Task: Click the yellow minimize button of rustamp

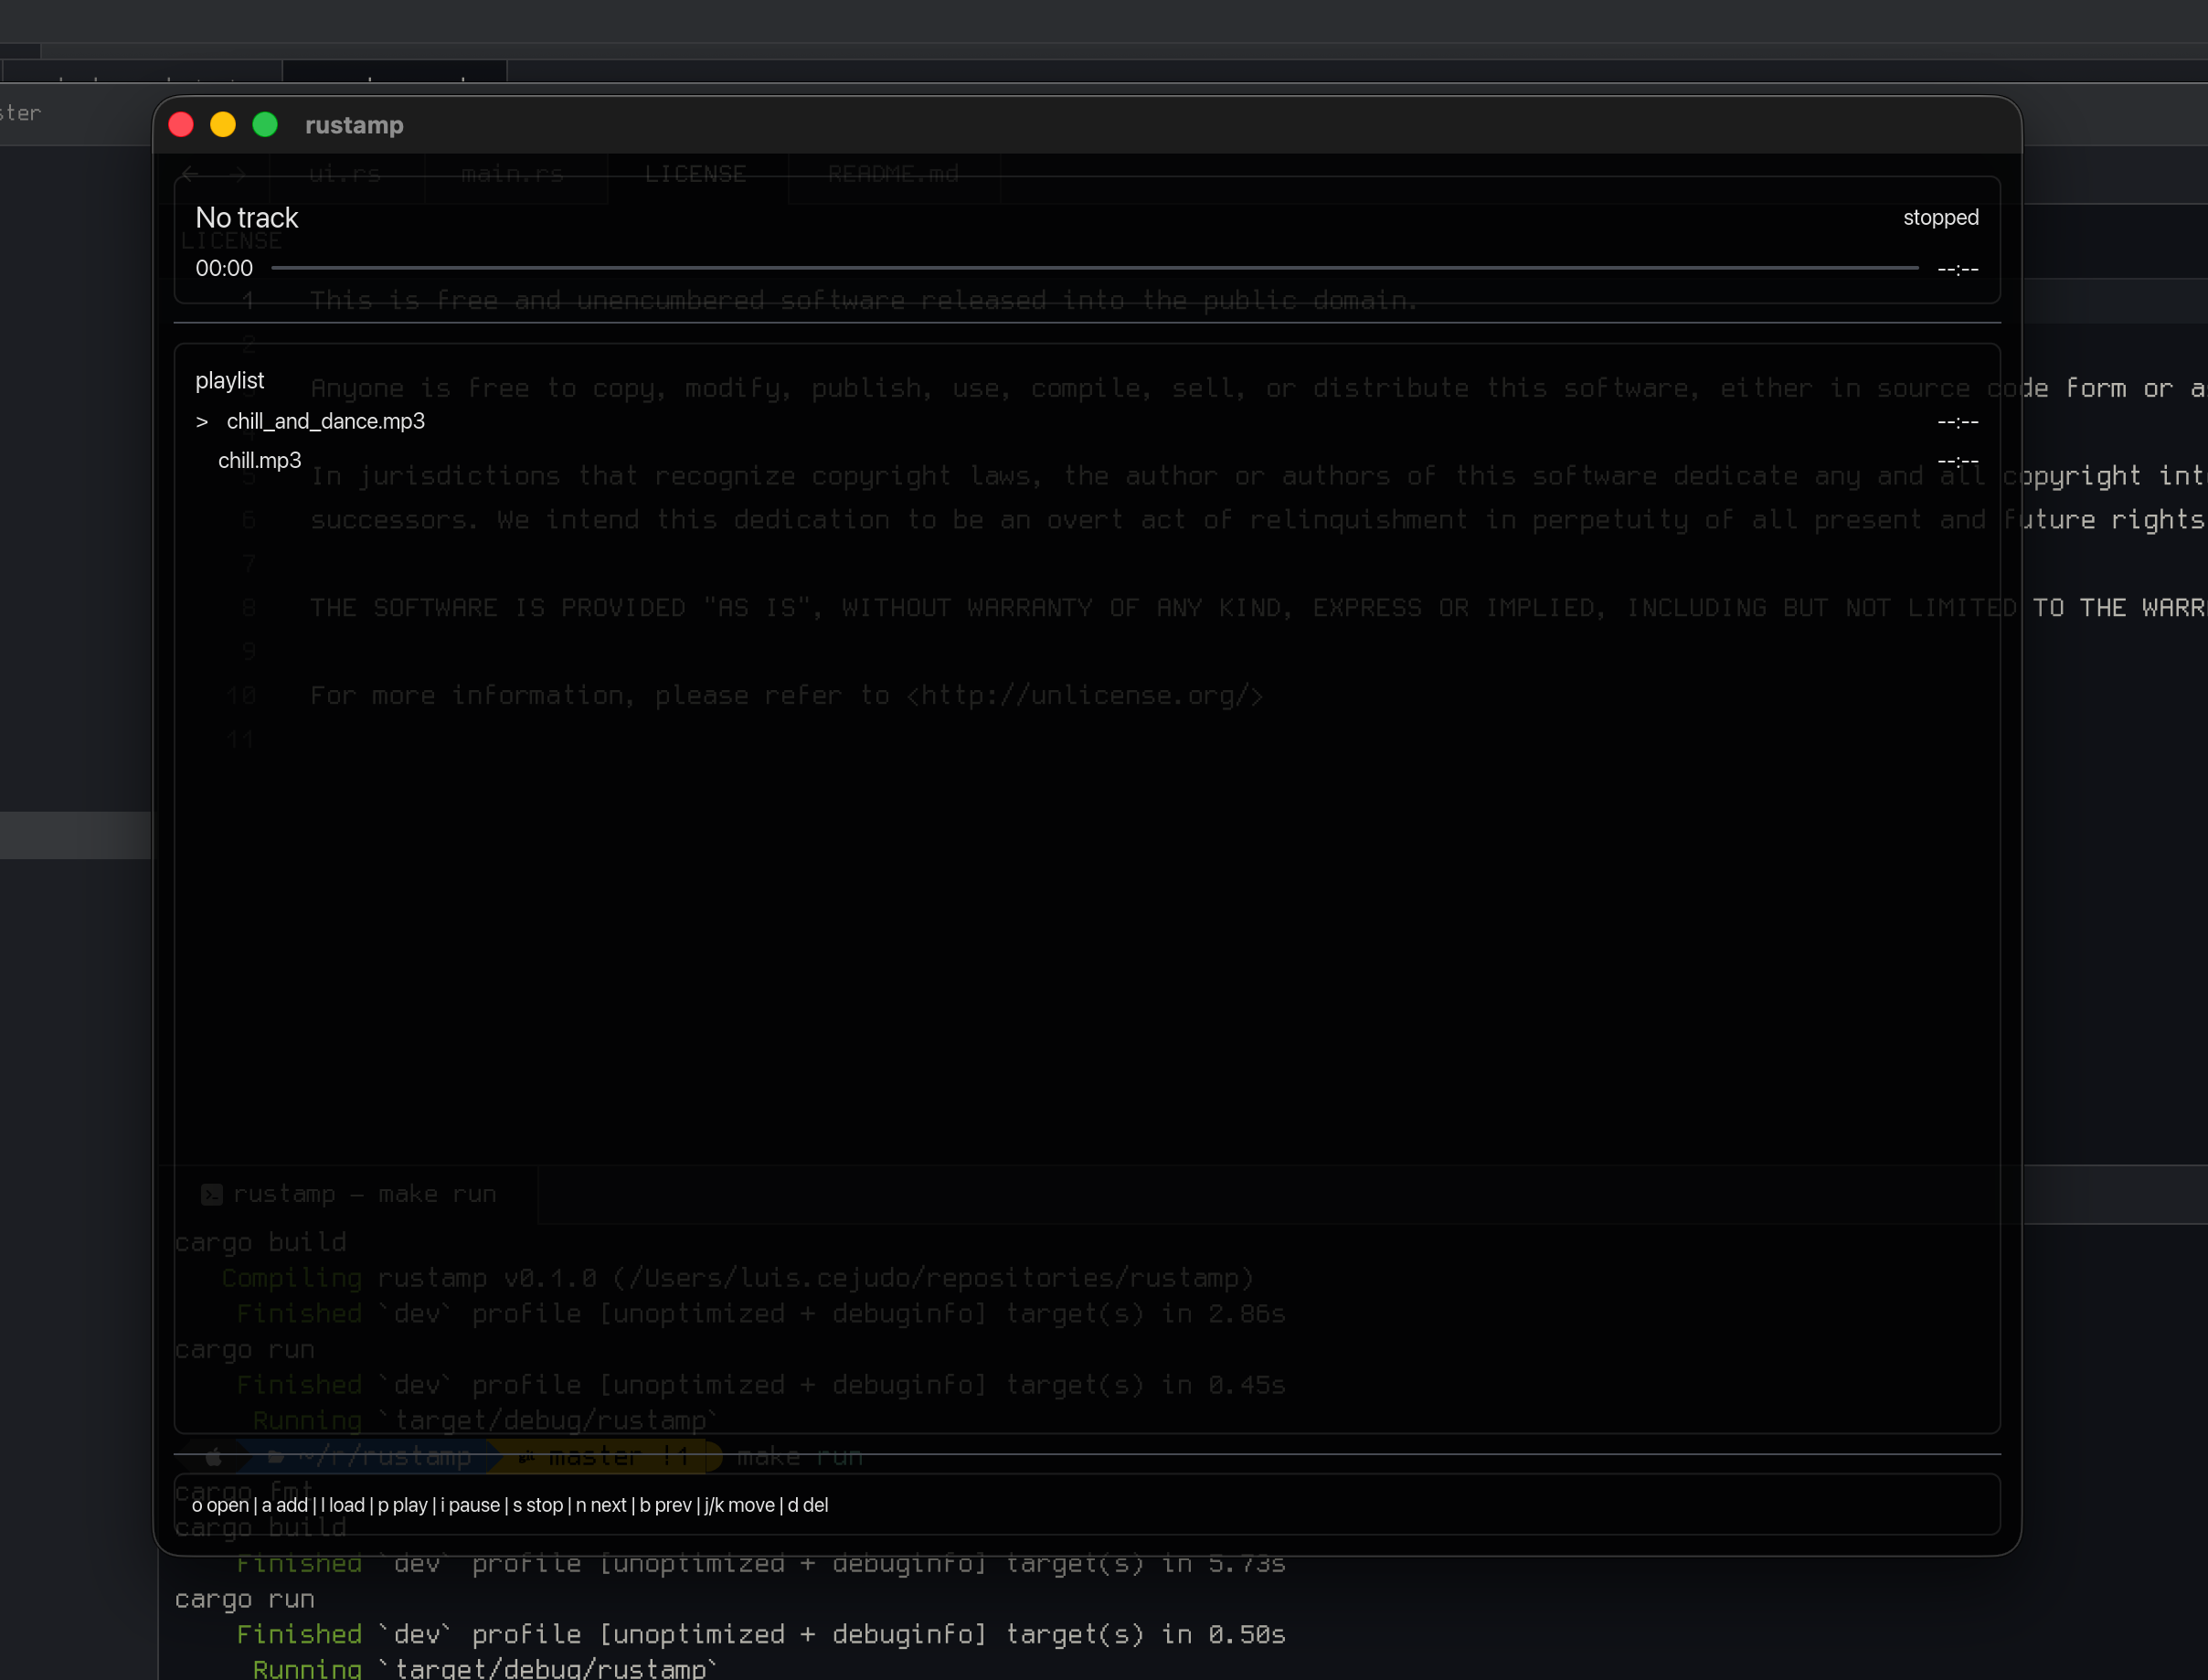Action: [223, 124]
